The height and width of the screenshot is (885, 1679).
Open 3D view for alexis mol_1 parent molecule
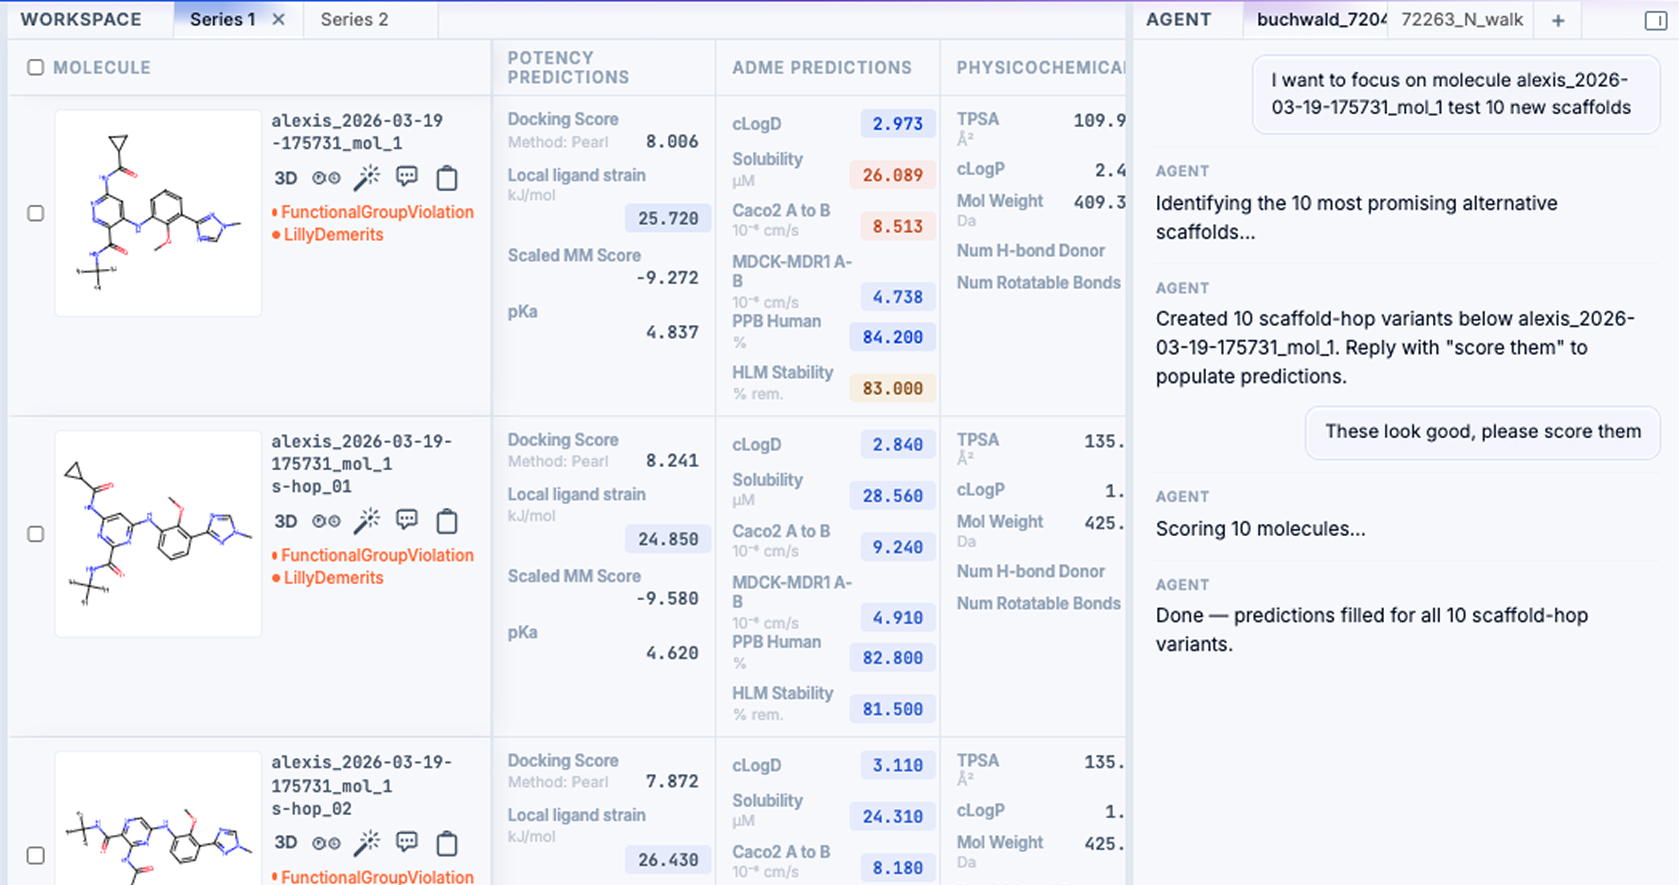(x=286, y=178)
